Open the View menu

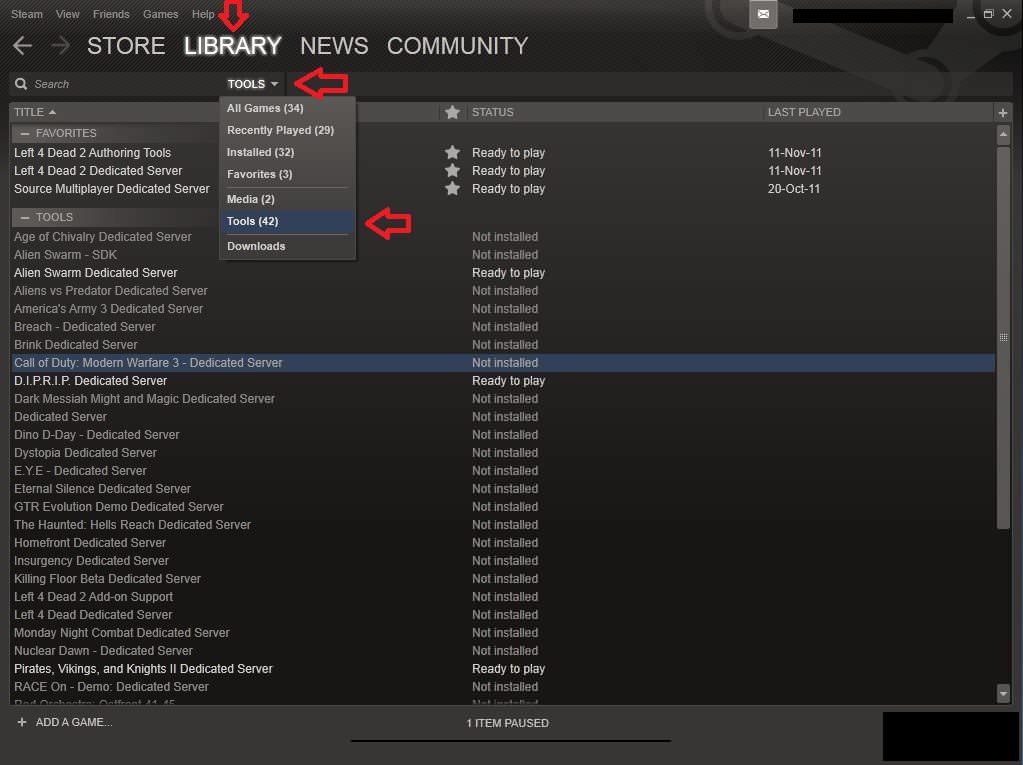point(67,14)
